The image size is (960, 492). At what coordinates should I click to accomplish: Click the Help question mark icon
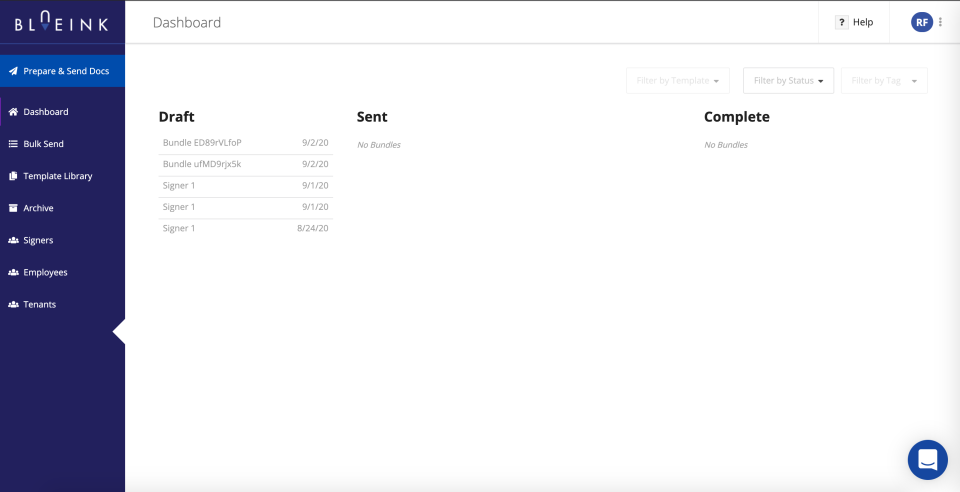[x=842, y=22]
